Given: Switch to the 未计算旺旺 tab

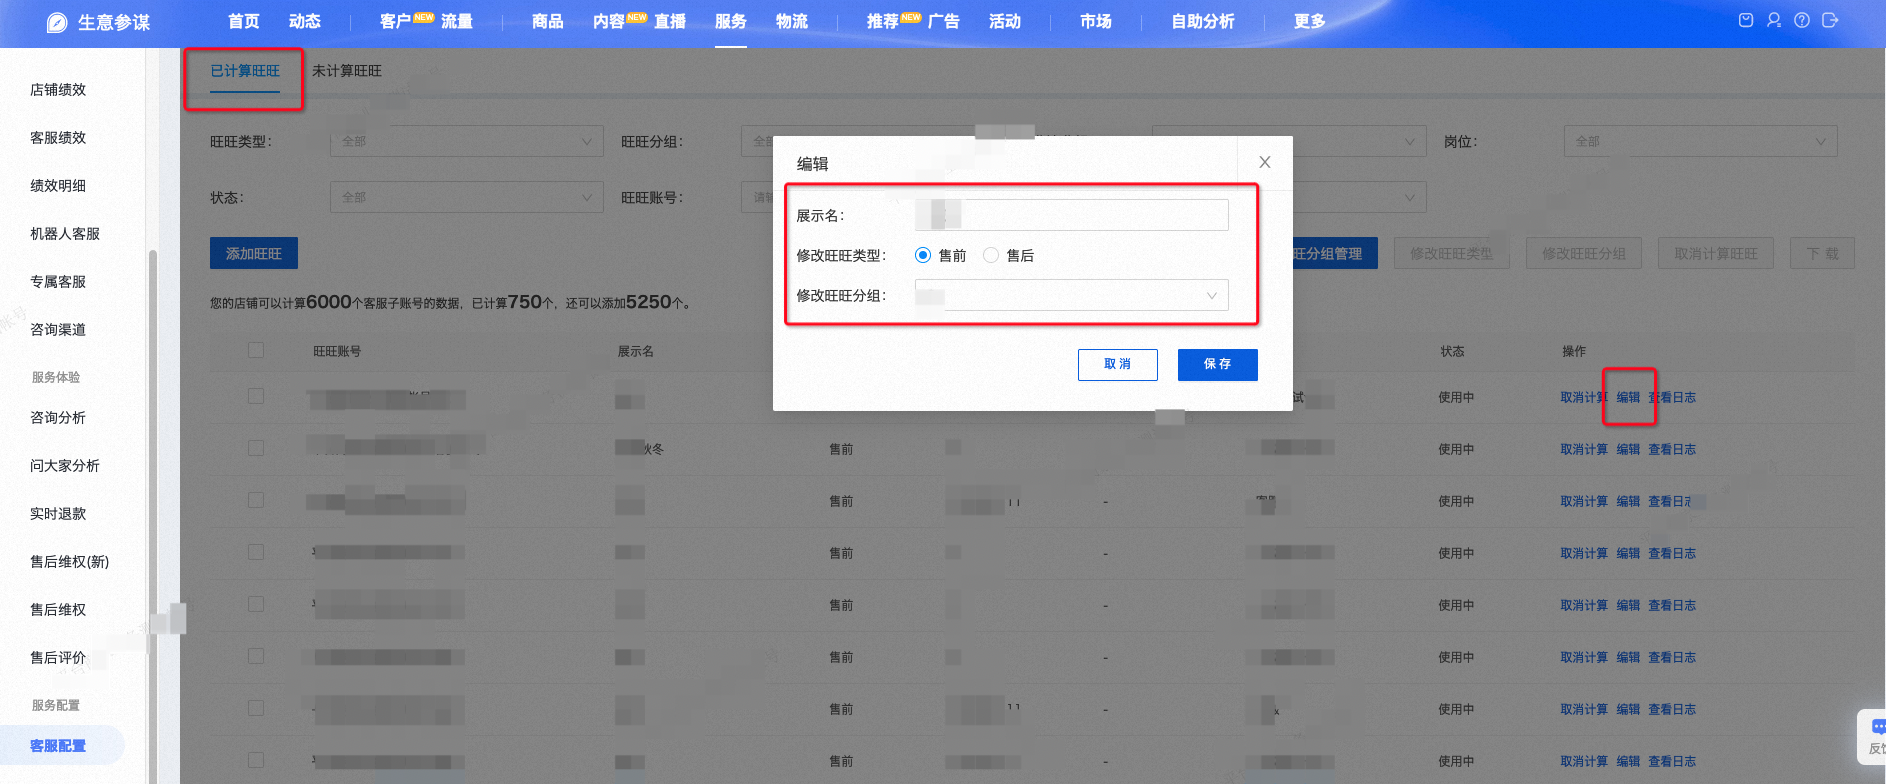Looking at the screenshot, I should [347, 71].
